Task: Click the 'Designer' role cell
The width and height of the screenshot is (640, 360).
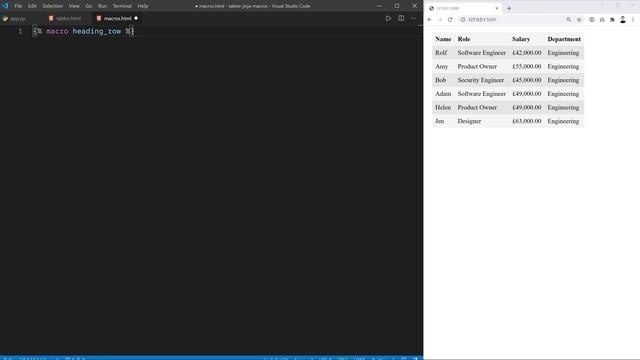Action: point(469,121)
